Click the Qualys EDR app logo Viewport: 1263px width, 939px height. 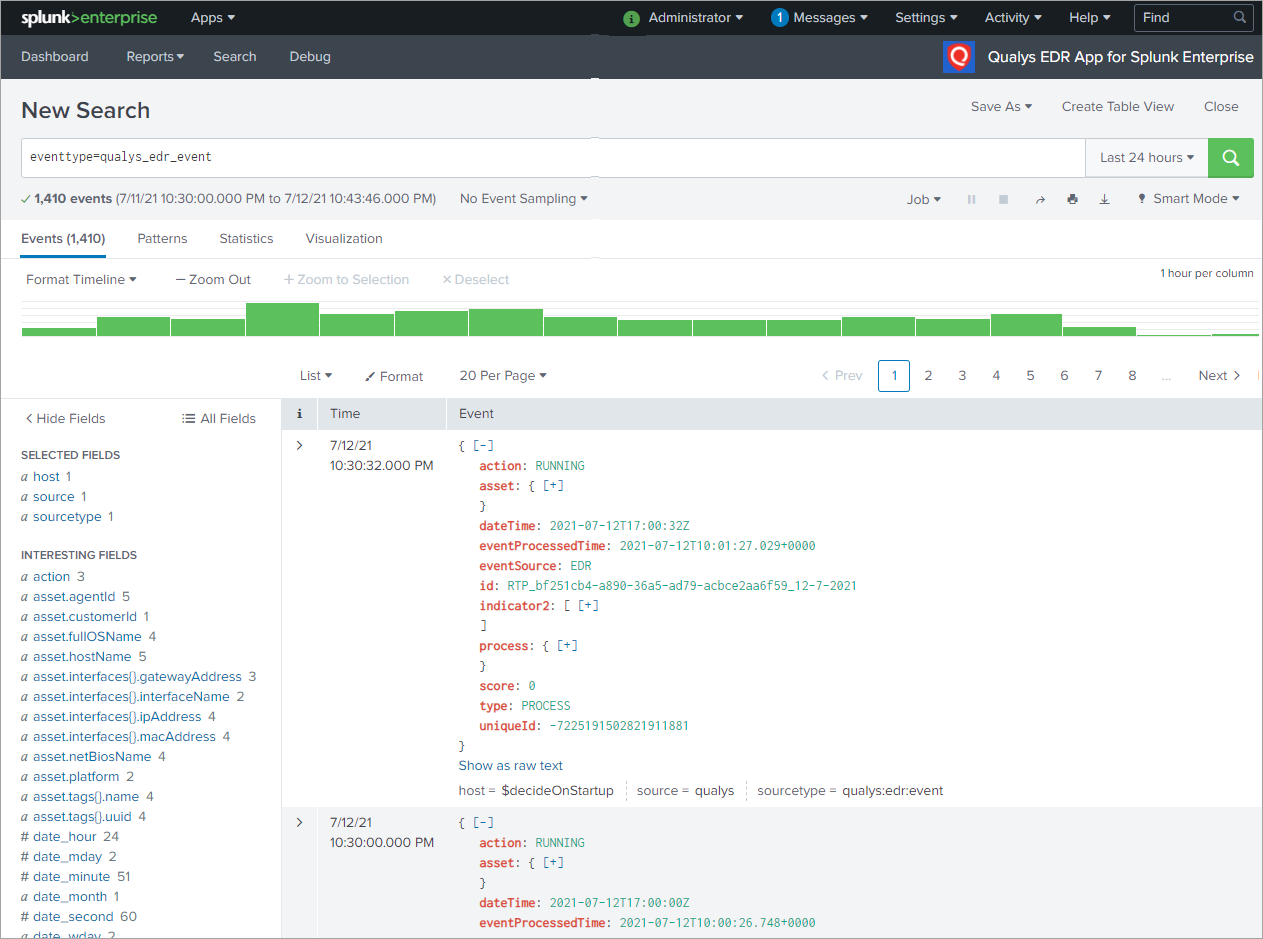coord(958,57)
